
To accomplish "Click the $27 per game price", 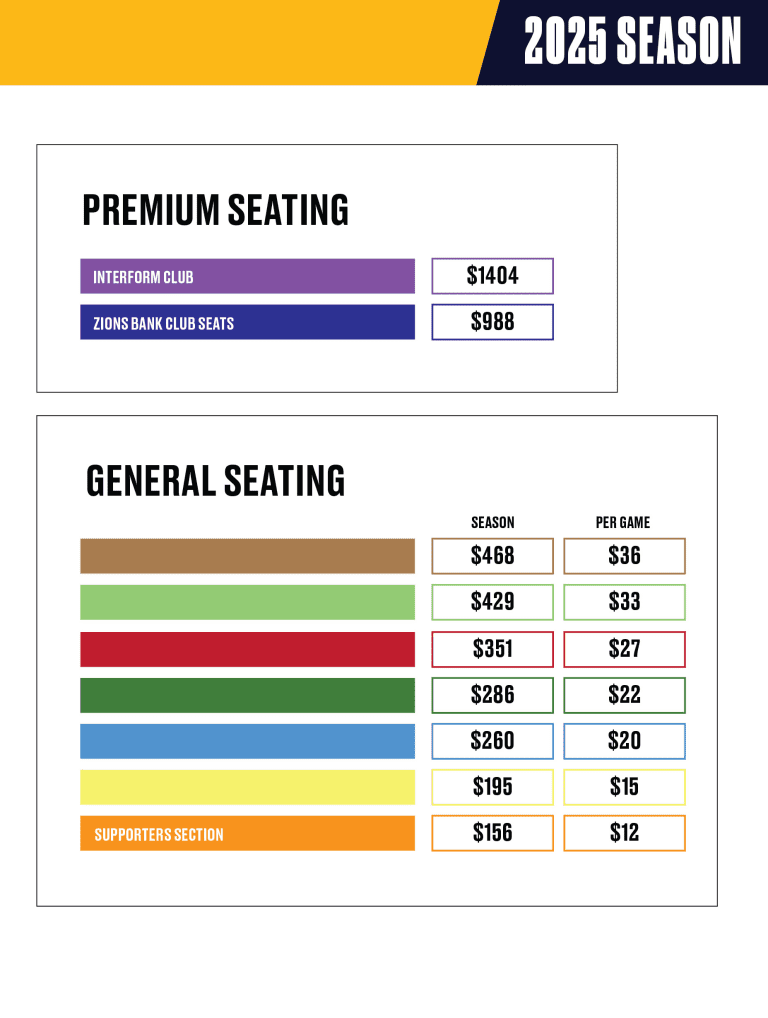I will point(625,649).
